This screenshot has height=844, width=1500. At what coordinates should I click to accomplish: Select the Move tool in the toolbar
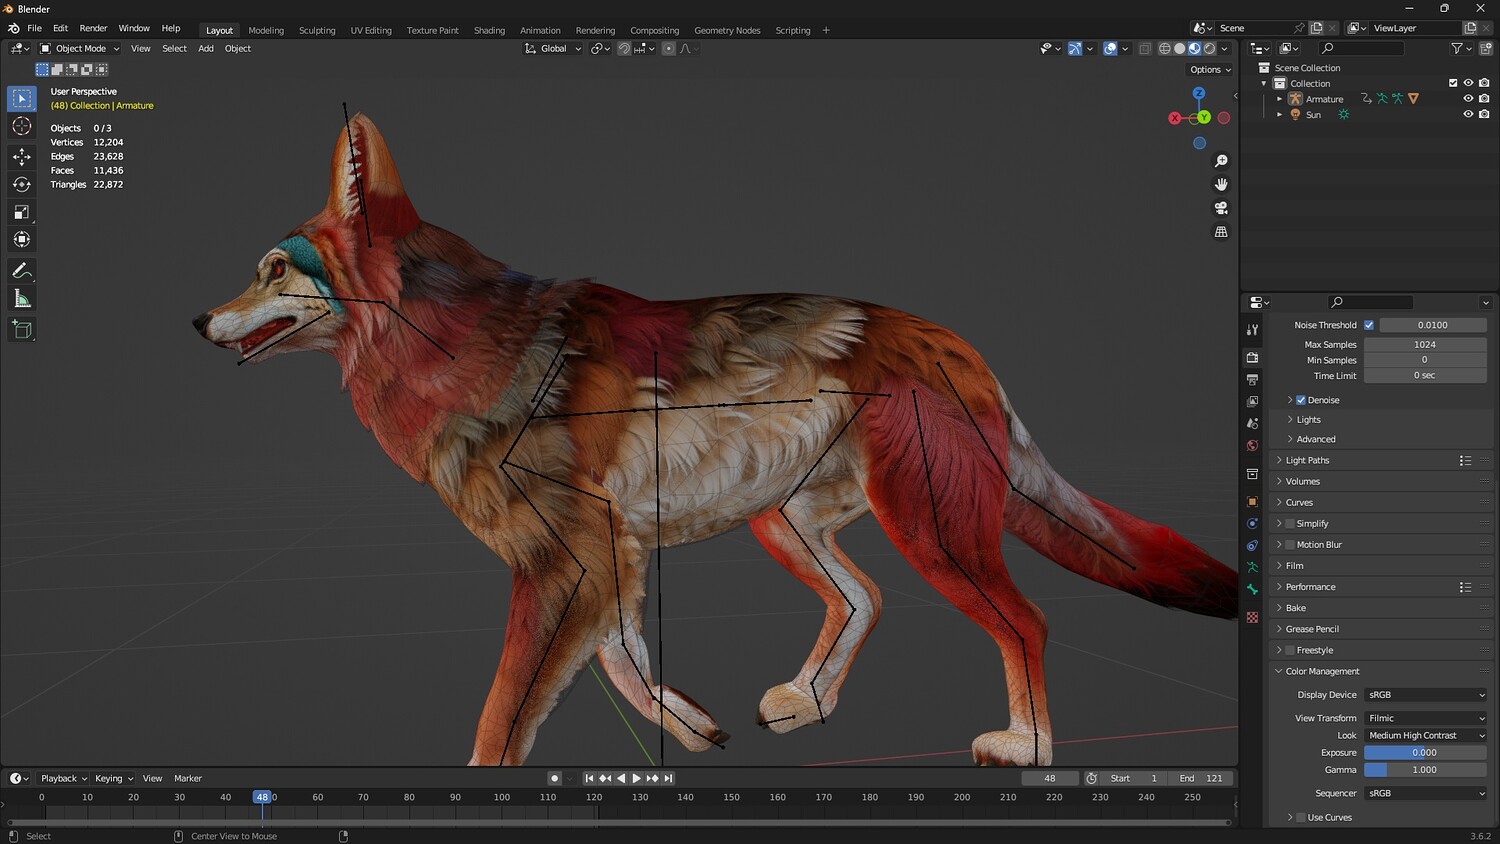21,156
